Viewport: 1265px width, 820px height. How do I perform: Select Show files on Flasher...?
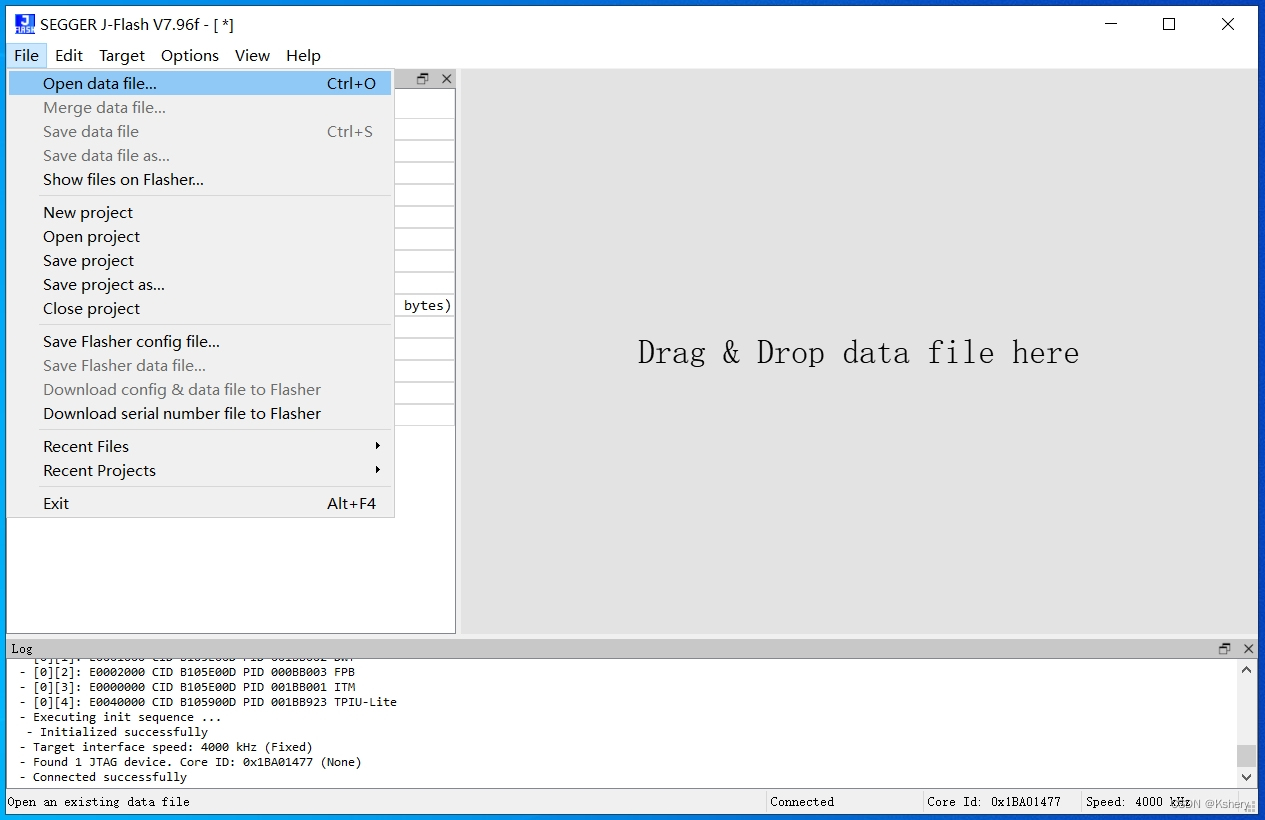200,180
